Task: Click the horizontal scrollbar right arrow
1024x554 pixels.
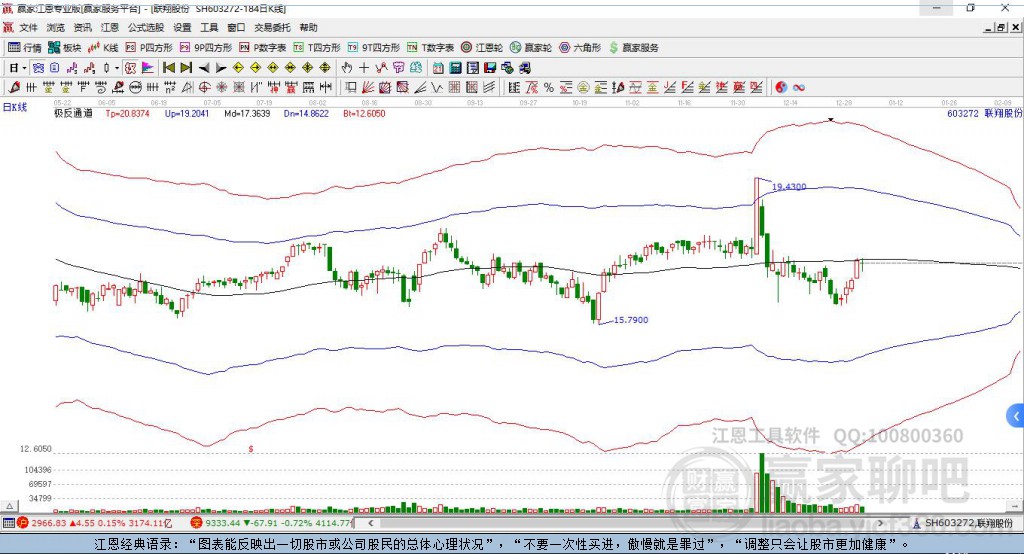Action: click(881, 523)
